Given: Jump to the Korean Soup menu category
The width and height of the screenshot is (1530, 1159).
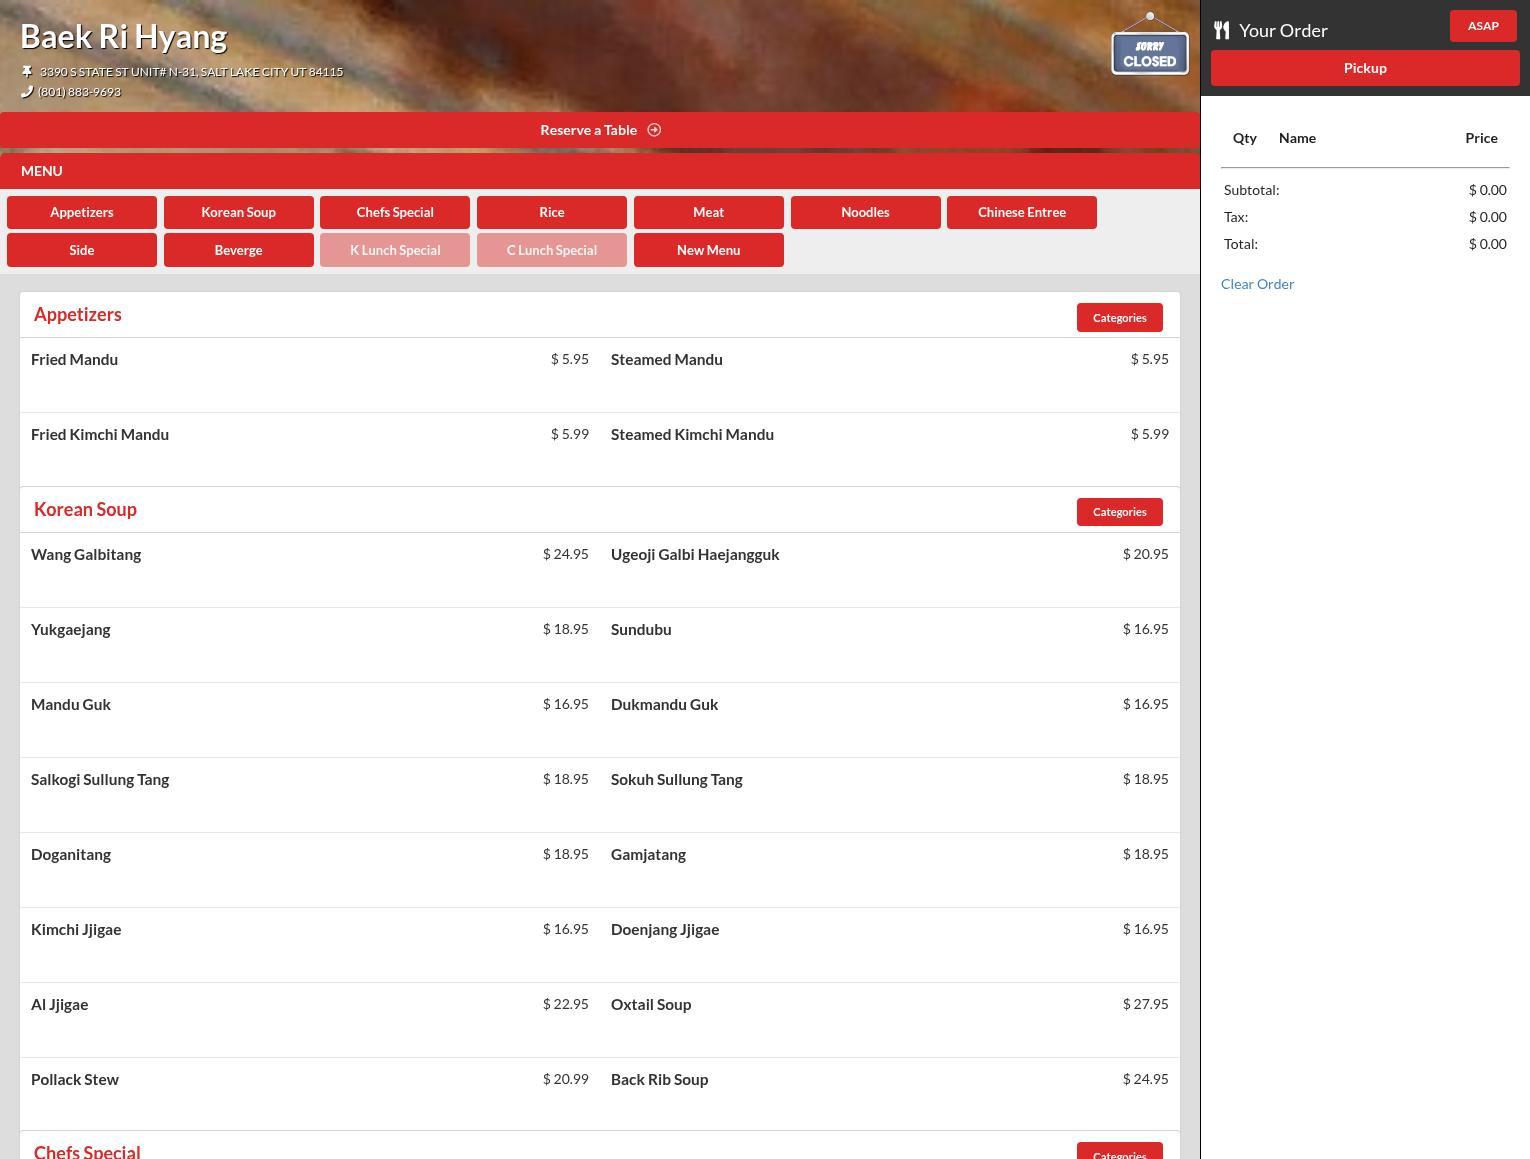Looking at the screenshot, I should pos(238,212).
